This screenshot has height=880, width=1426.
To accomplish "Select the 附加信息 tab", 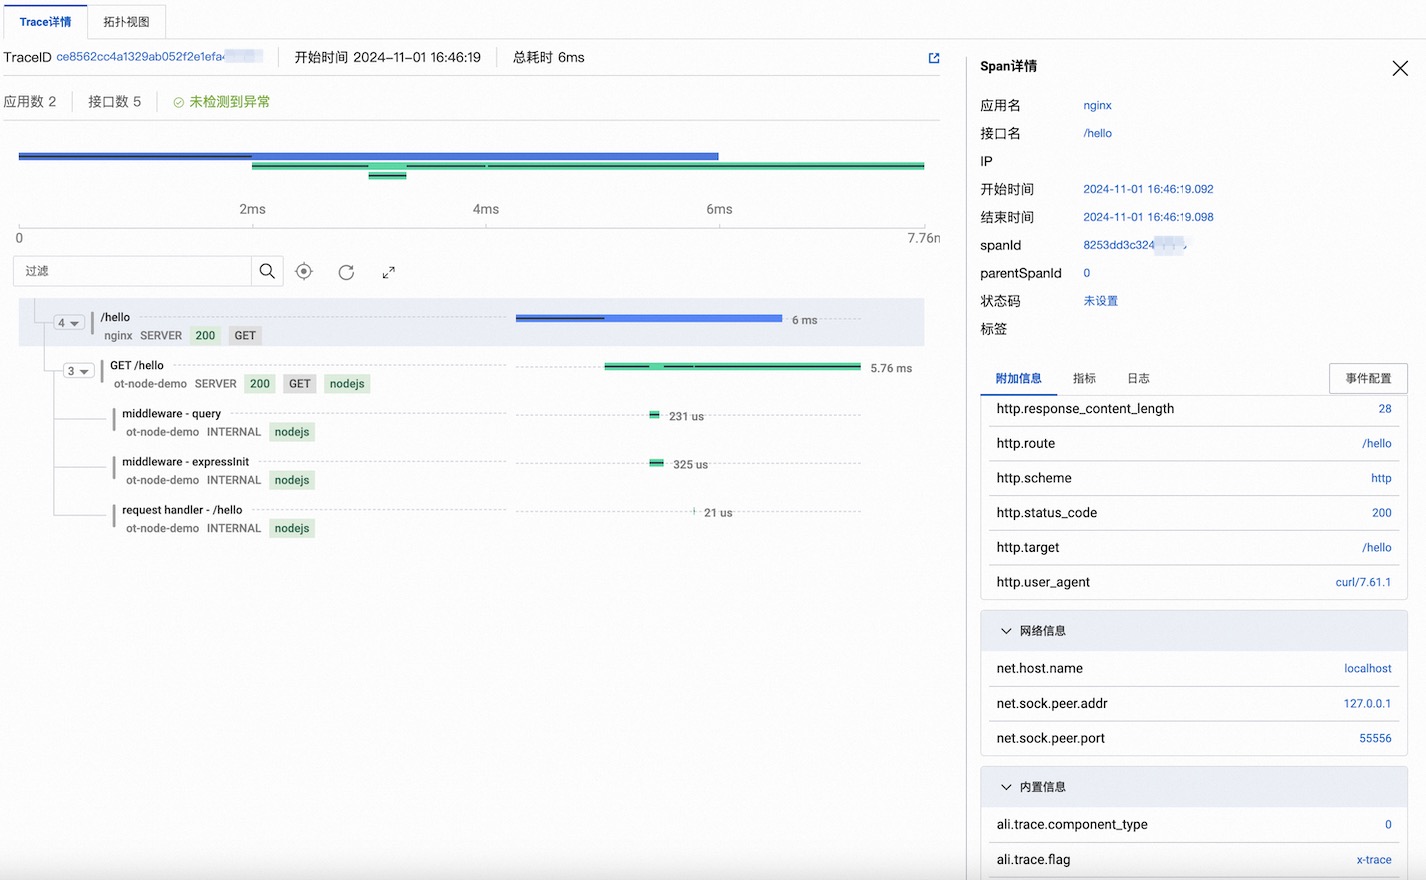I will [1018, 378].
